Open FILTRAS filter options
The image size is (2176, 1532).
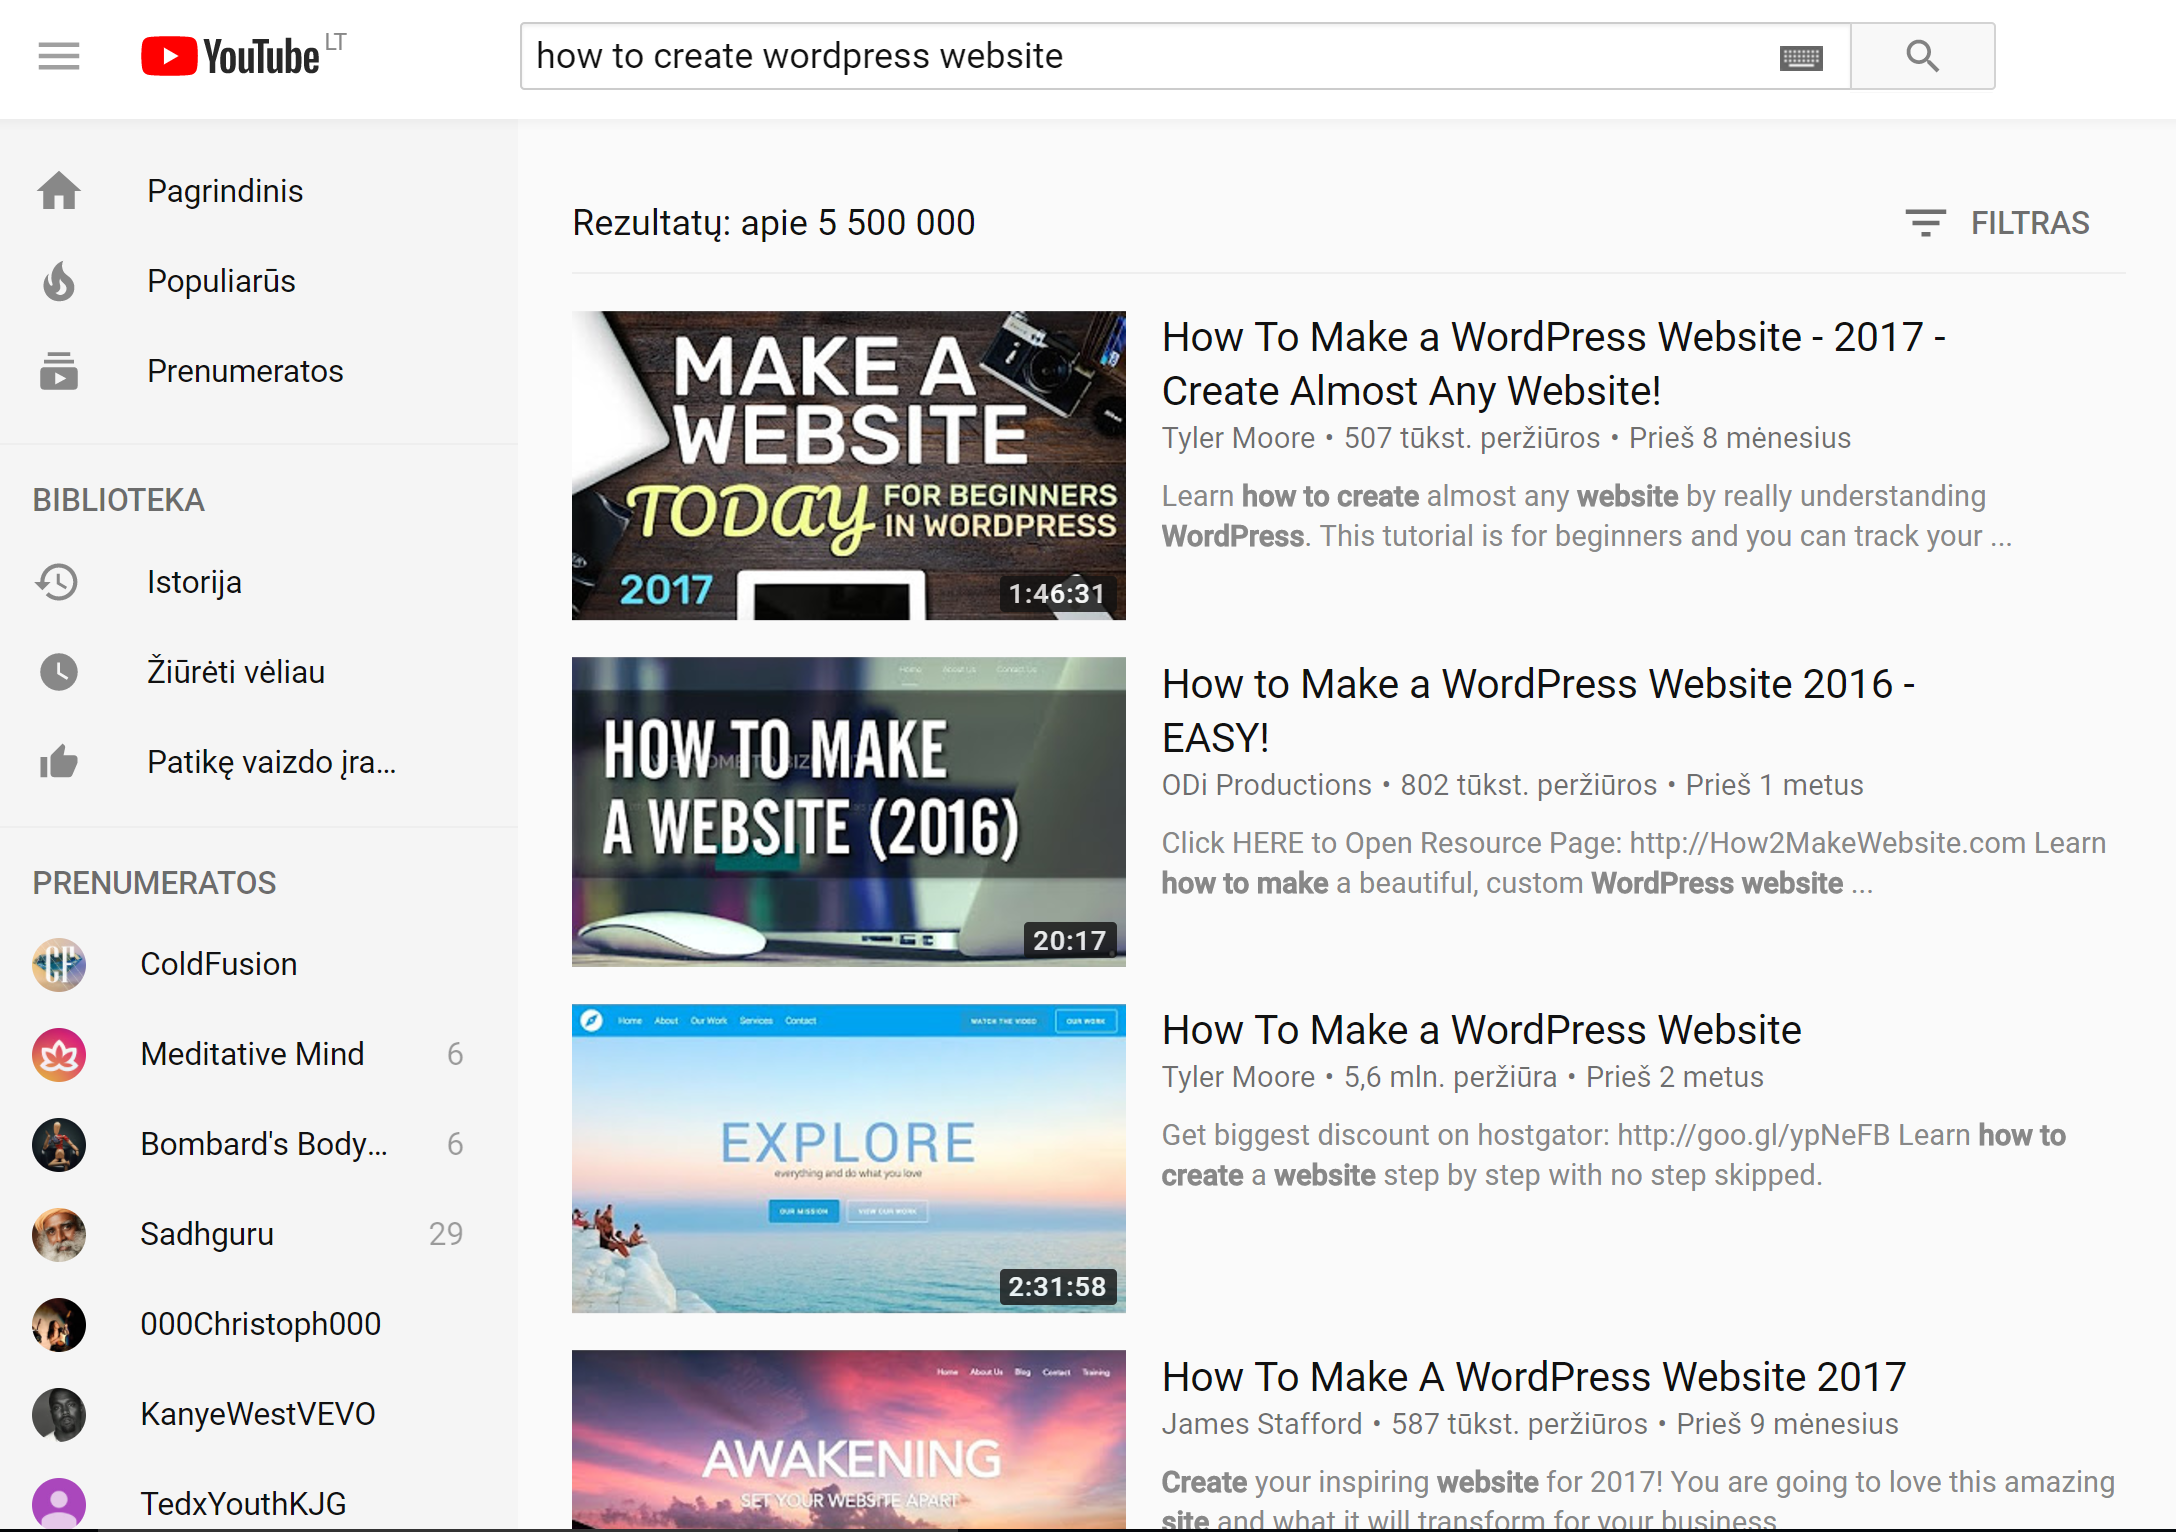coord(1997,222)
